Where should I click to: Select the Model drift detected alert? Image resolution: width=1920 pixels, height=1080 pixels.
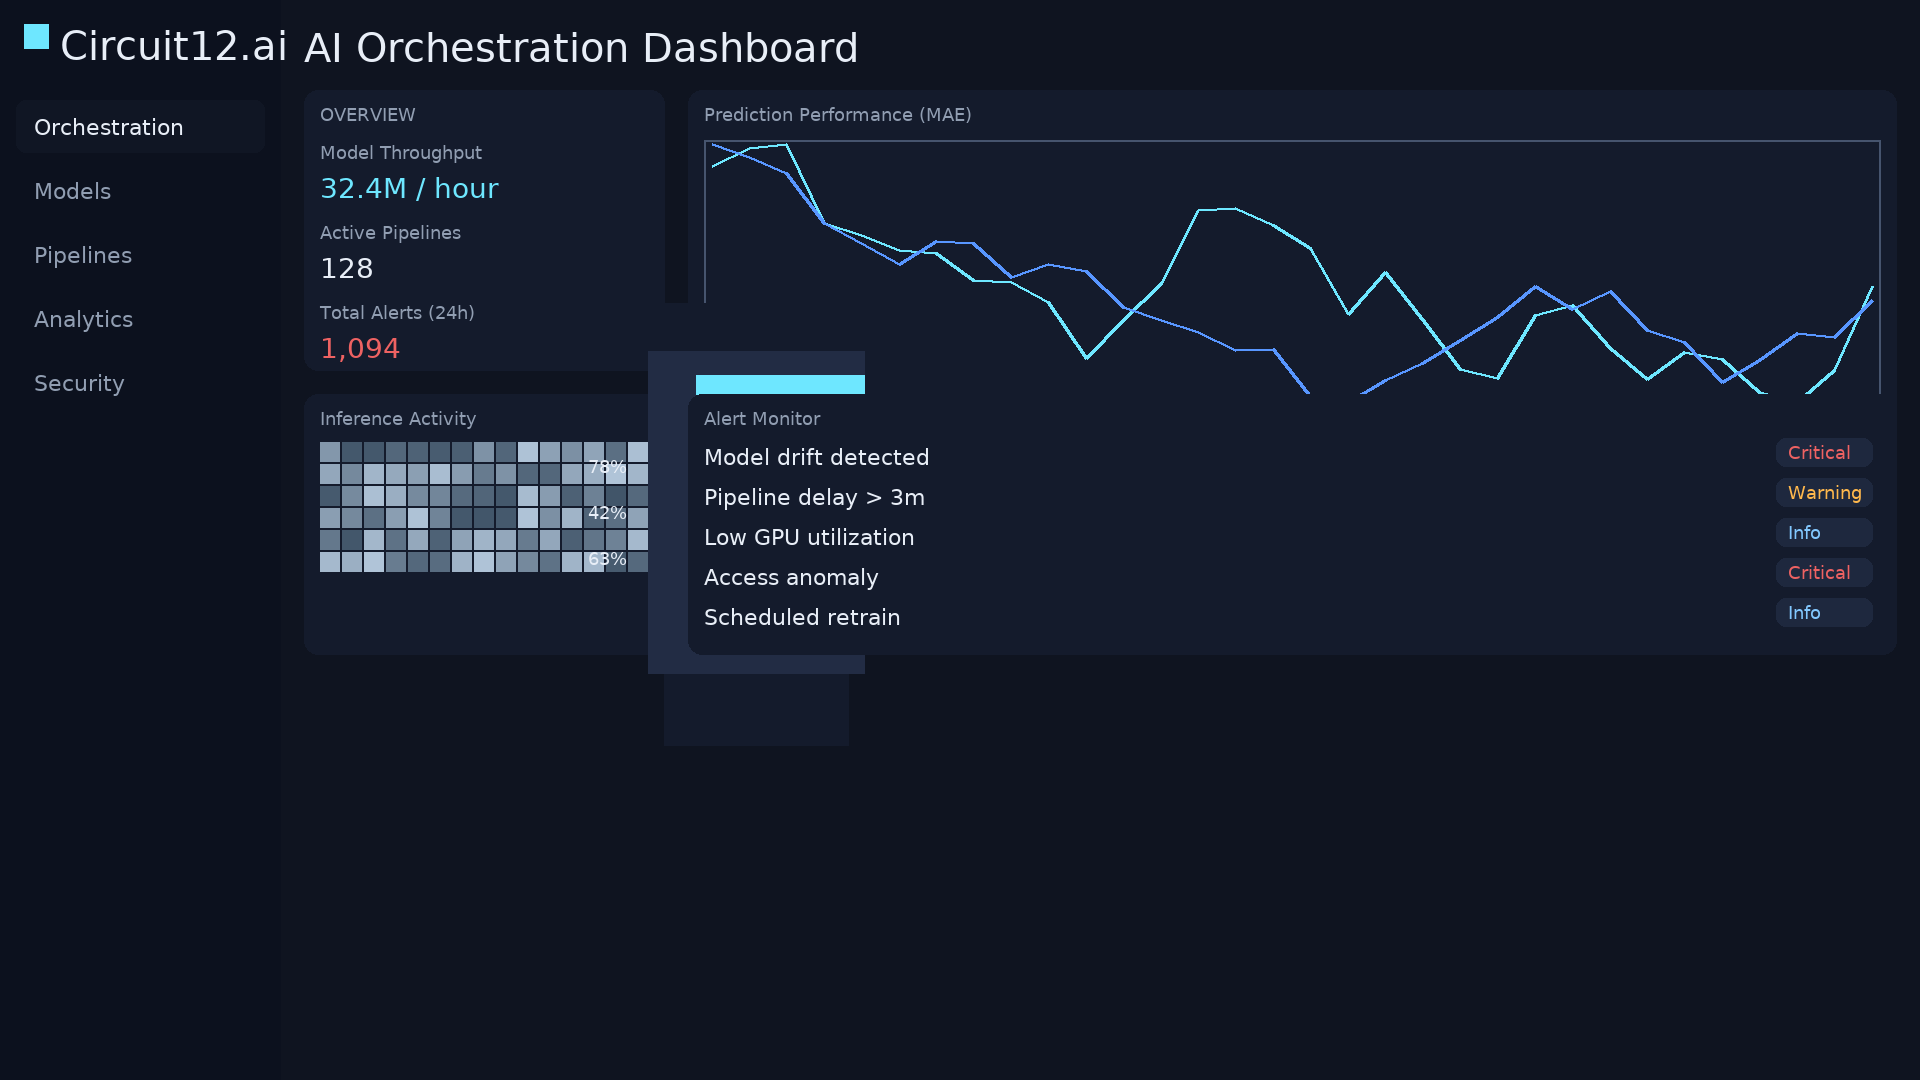[x=816, y=457]
